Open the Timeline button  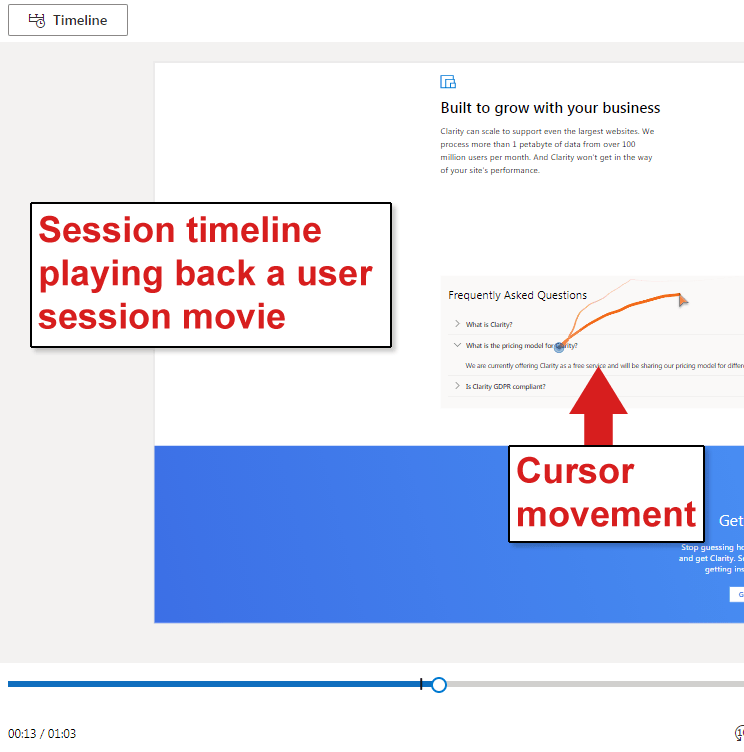point(68,20)
